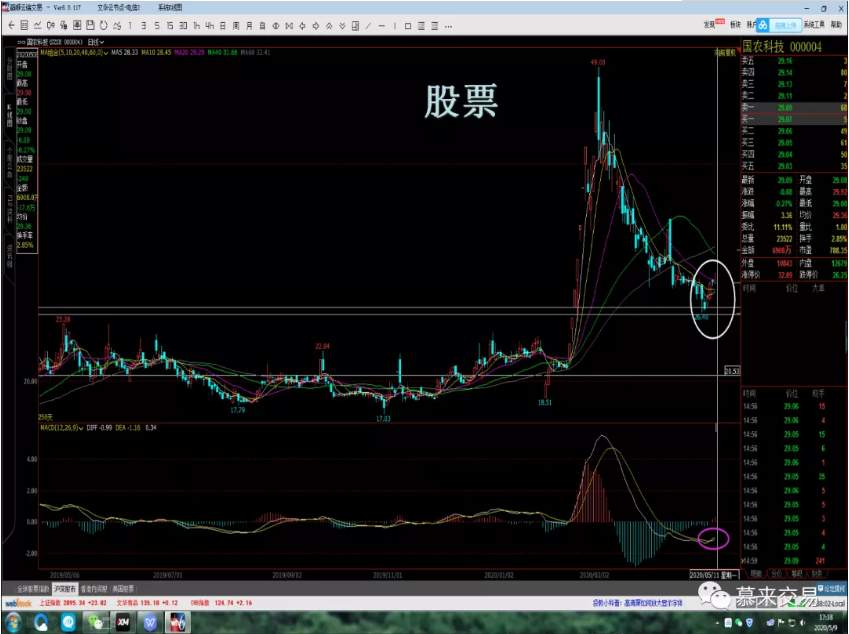Click the 国农科技 000004 stock title
The height and width of the screenshot is (634, 849).
[781, 47]
